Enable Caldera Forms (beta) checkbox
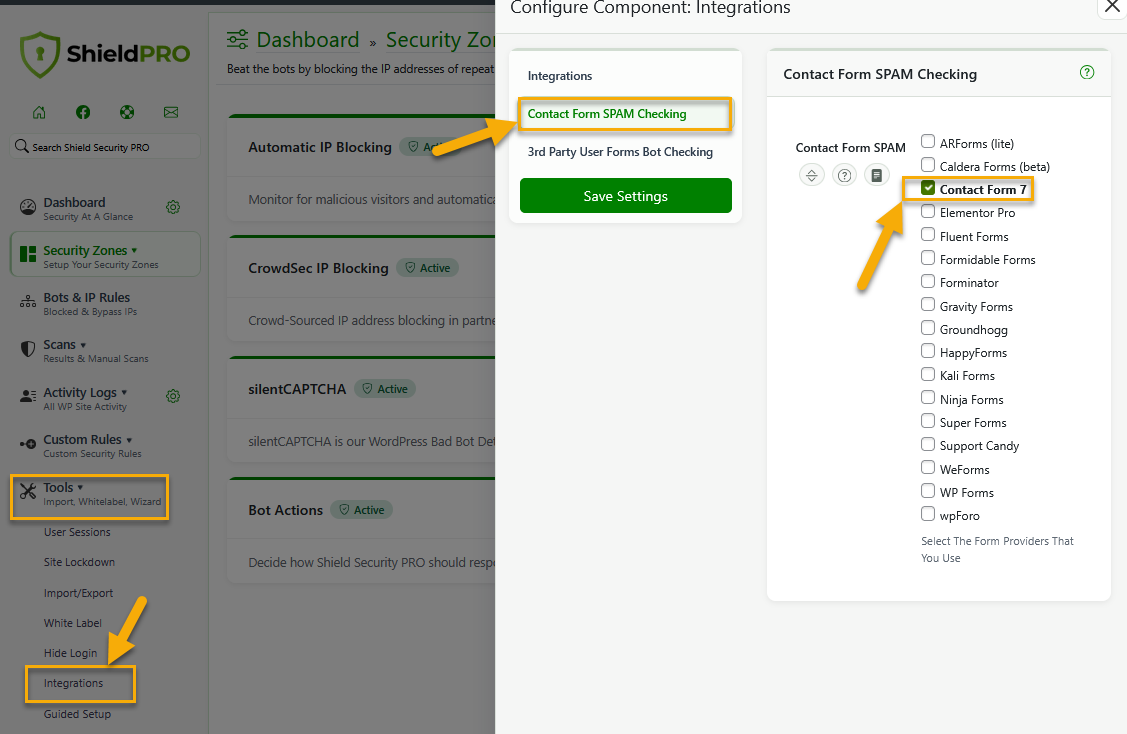 pos(928,165)
